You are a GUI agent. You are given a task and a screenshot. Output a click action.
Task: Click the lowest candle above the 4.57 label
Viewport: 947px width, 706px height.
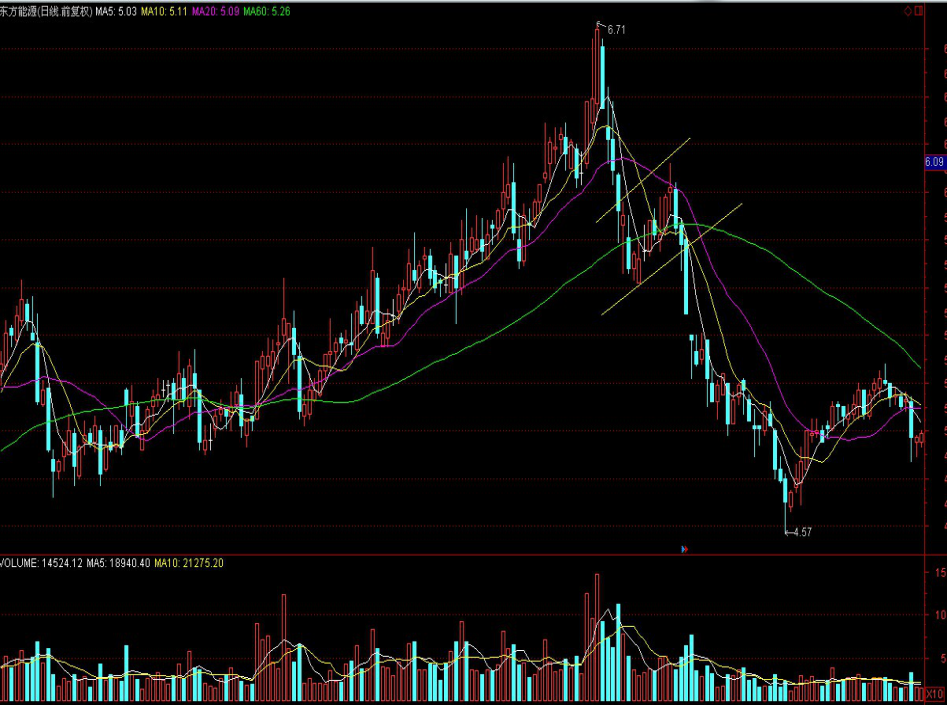789,495
